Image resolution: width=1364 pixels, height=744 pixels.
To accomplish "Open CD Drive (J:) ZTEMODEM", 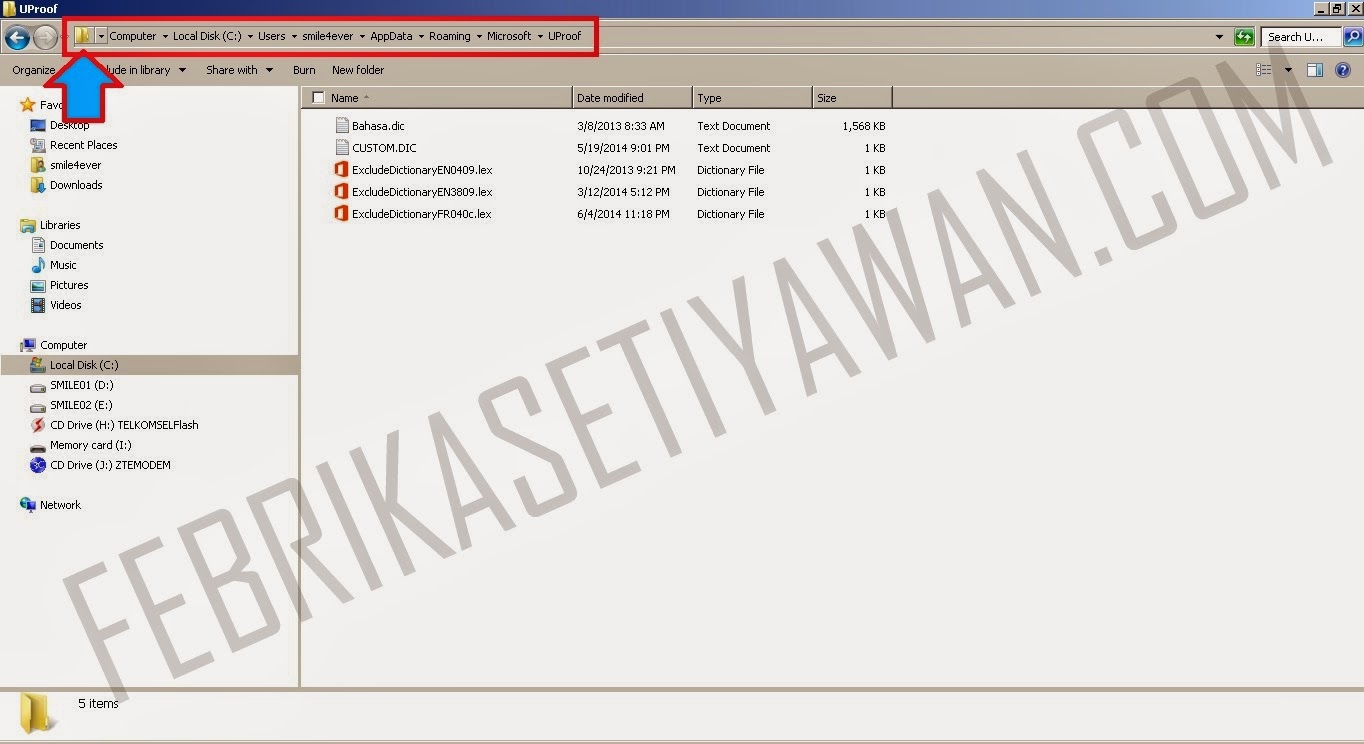I will click(x=110, y=465).
